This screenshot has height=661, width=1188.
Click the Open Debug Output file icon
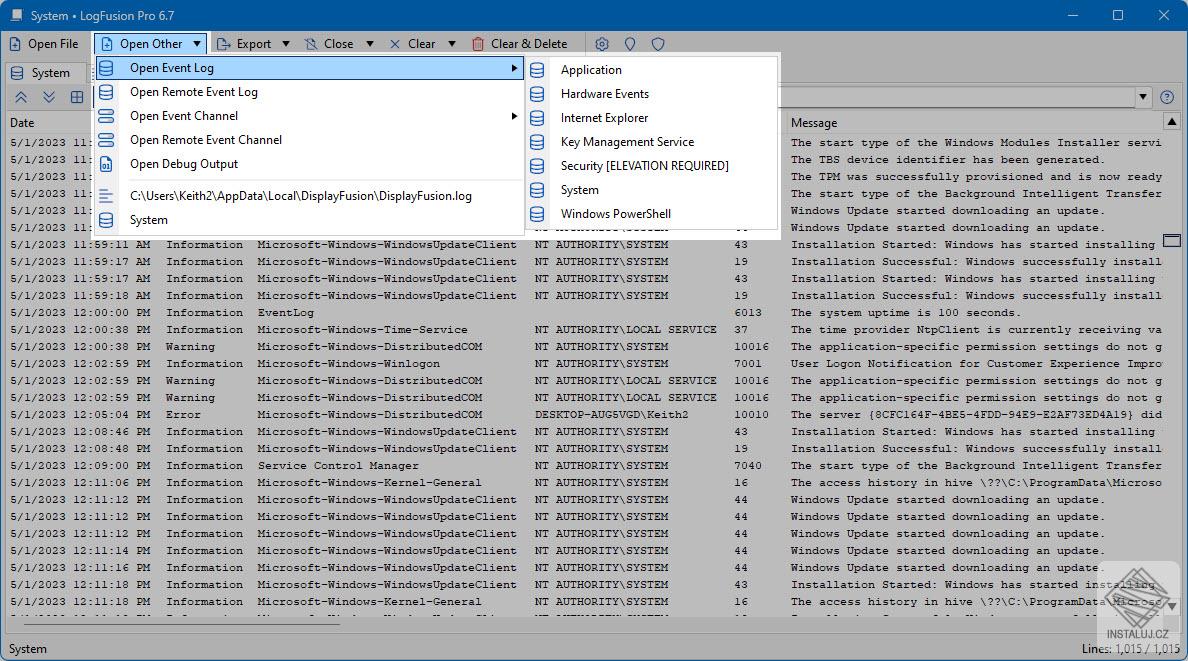click(x=106, y=164)
